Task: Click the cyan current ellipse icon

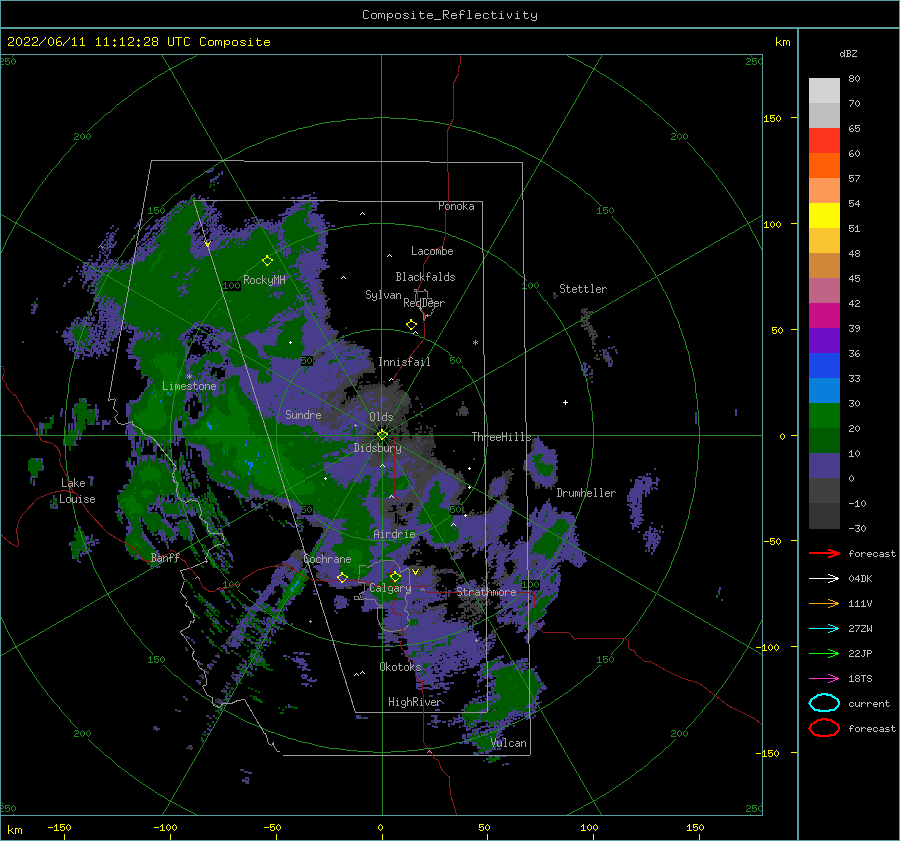Action: (x=824, y=703)
